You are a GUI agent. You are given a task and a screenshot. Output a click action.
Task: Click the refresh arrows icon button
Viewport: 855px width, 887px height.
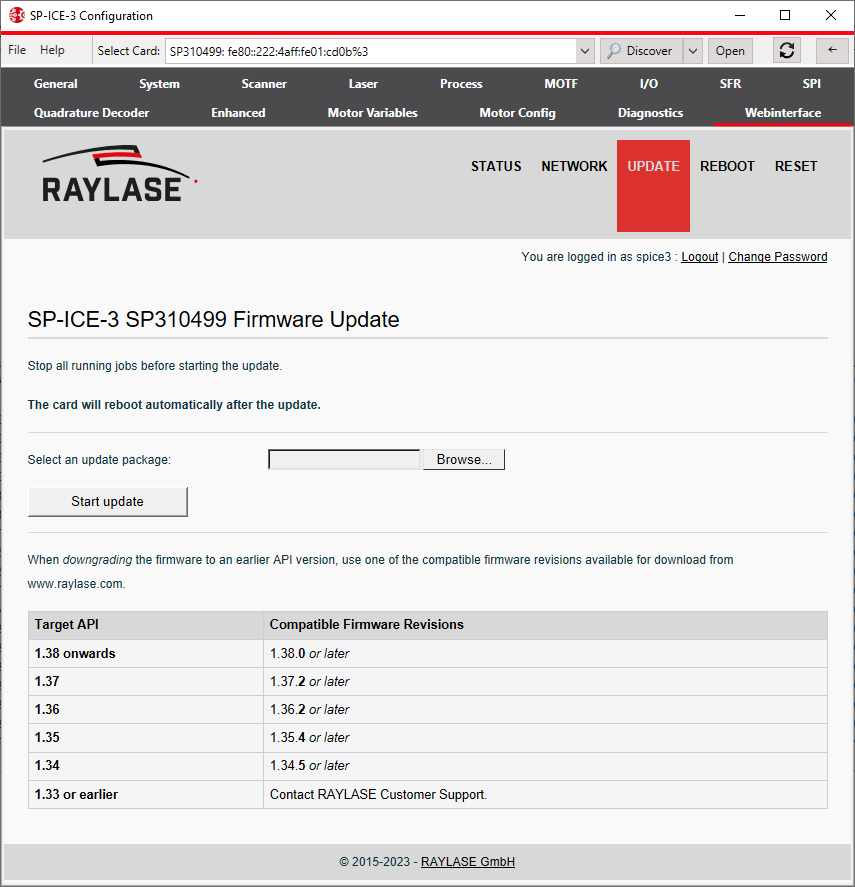(x=787, y=51)
